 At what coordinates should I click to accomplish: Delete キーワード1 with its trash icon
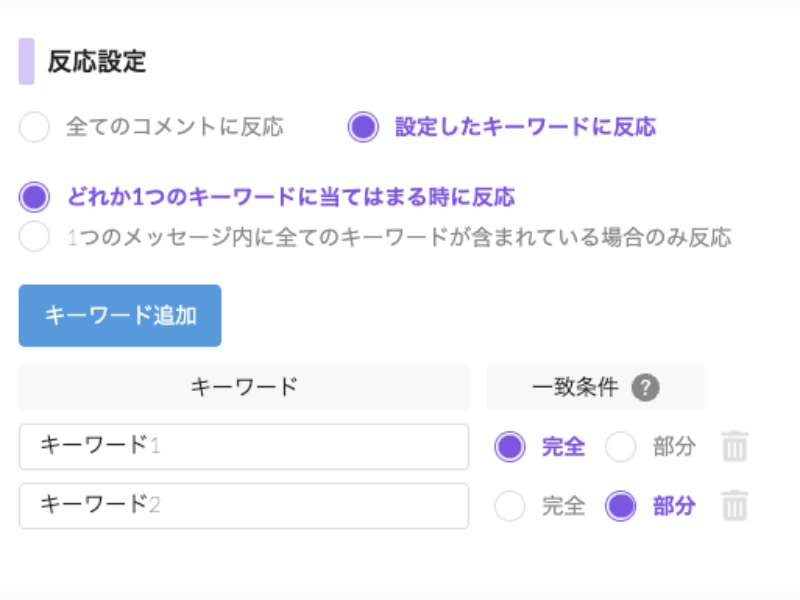pyautogui.click(x=735, y=446)
